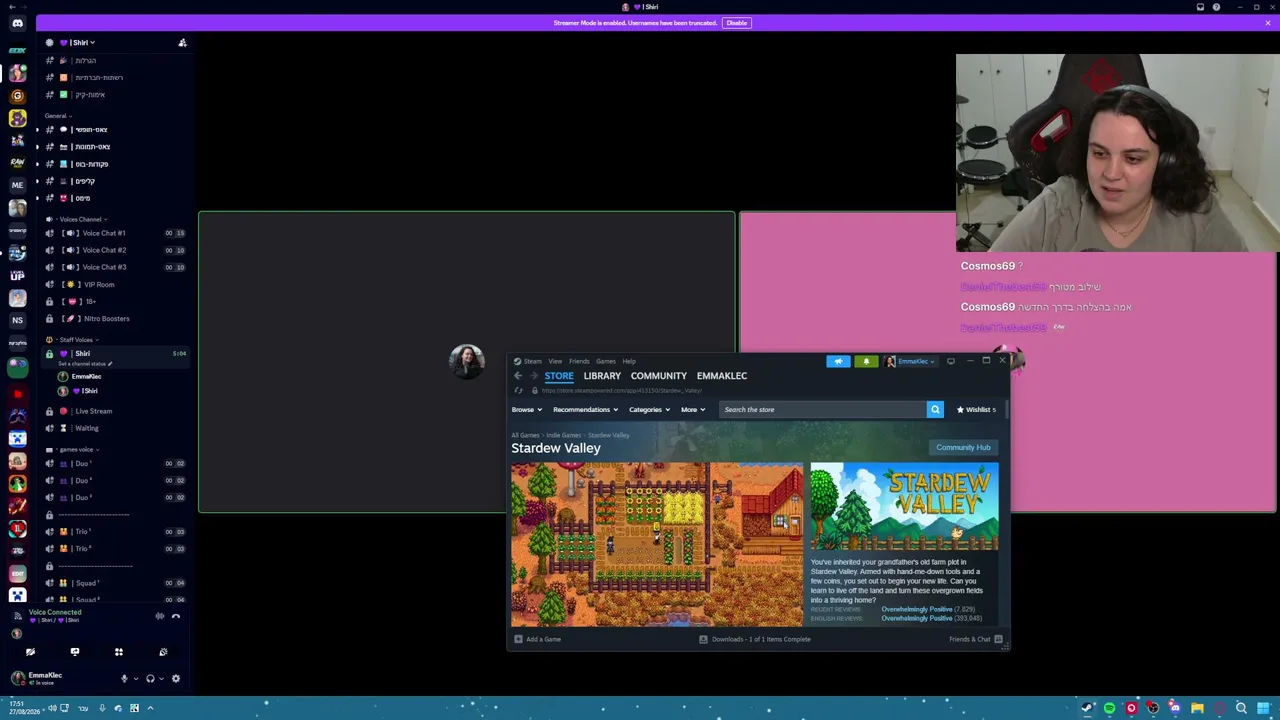Start an activity in Discord voice panel
The image size is (1280, 720).
click(118, 652)
